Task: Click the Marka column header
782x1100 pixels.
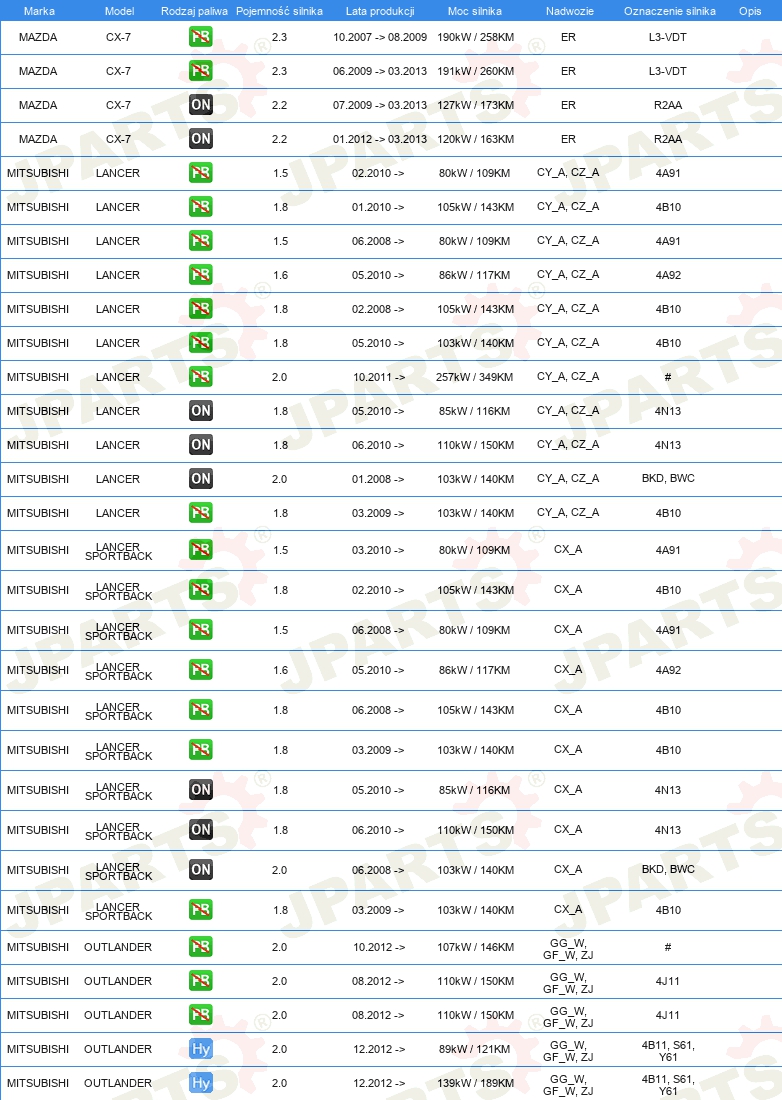Action: click(39, 11)
